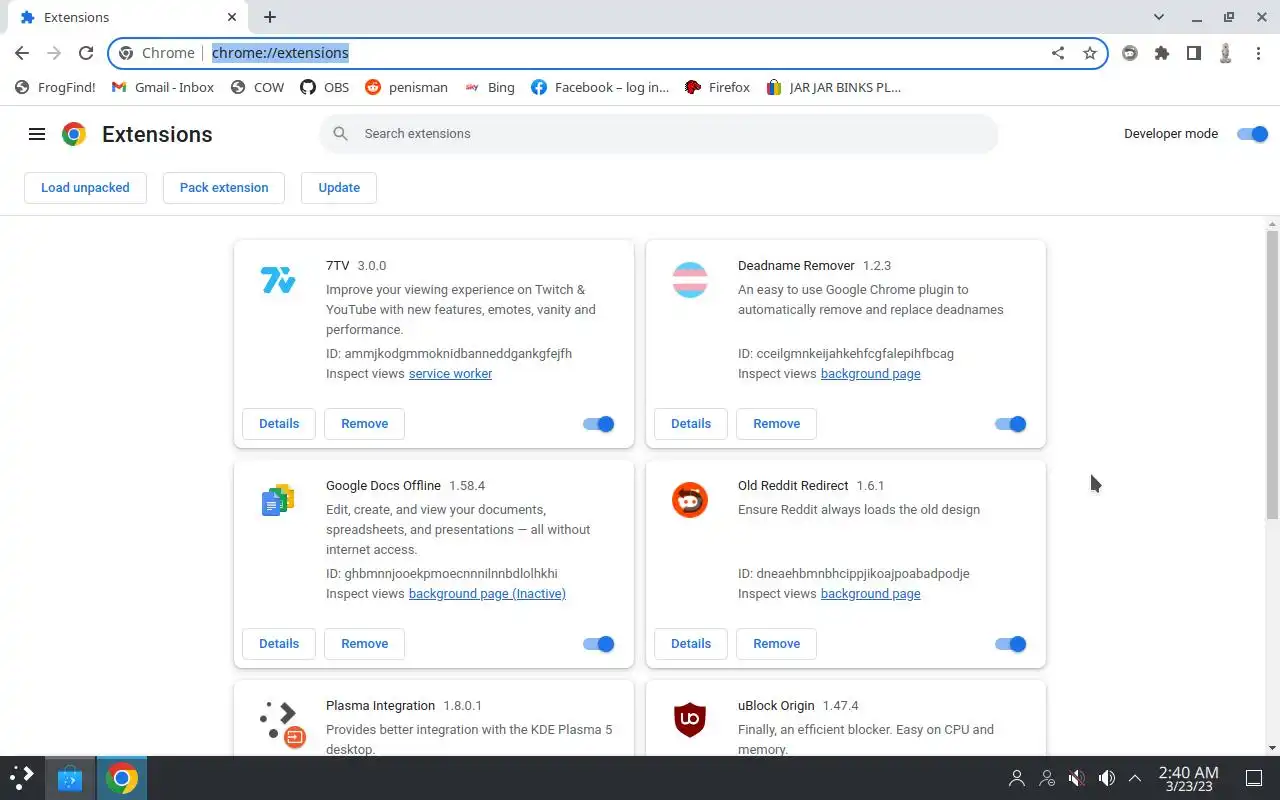
Task: Click Pack extension button
Action: pos(224,188)
